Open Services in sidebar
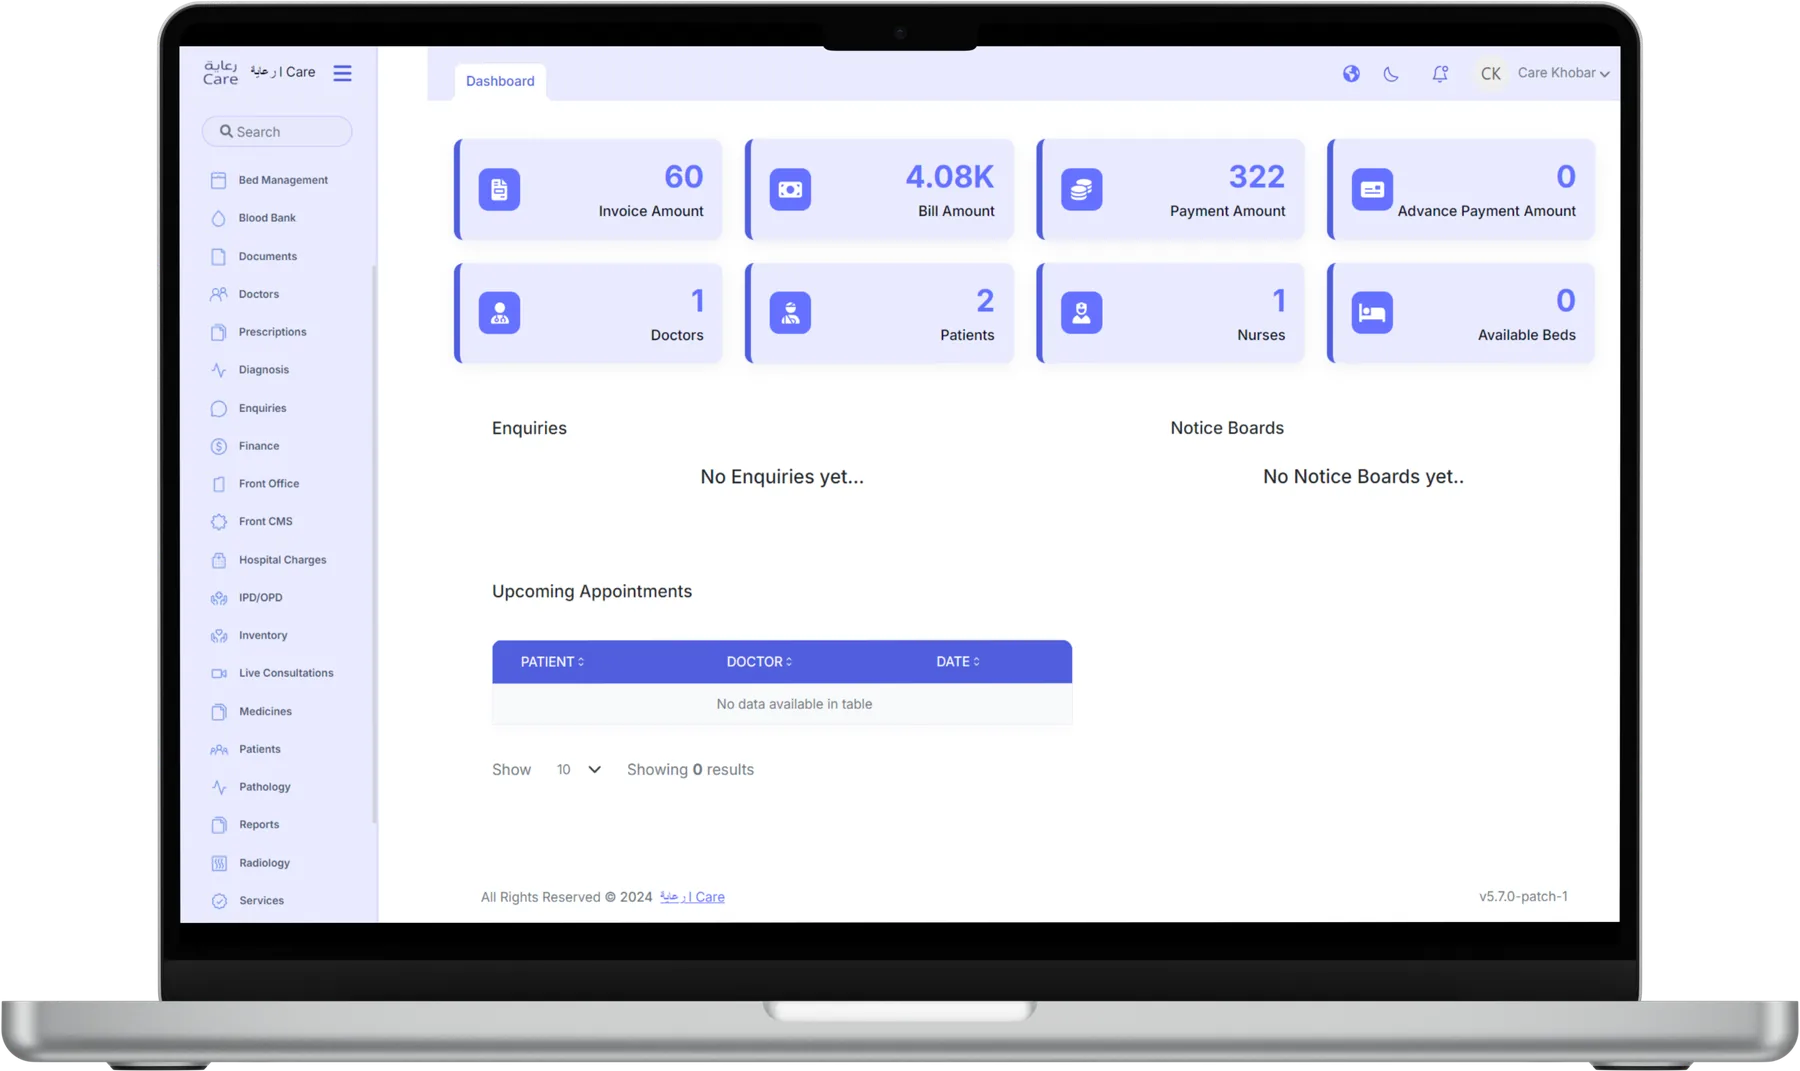1800x1071 pixels. point(261,901)
